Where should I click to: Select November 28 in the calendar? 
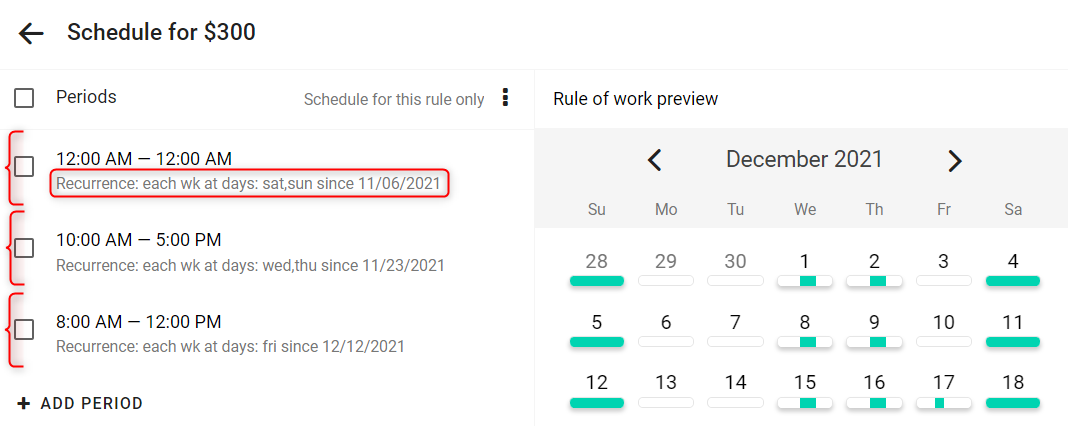[x=596, y=262]
